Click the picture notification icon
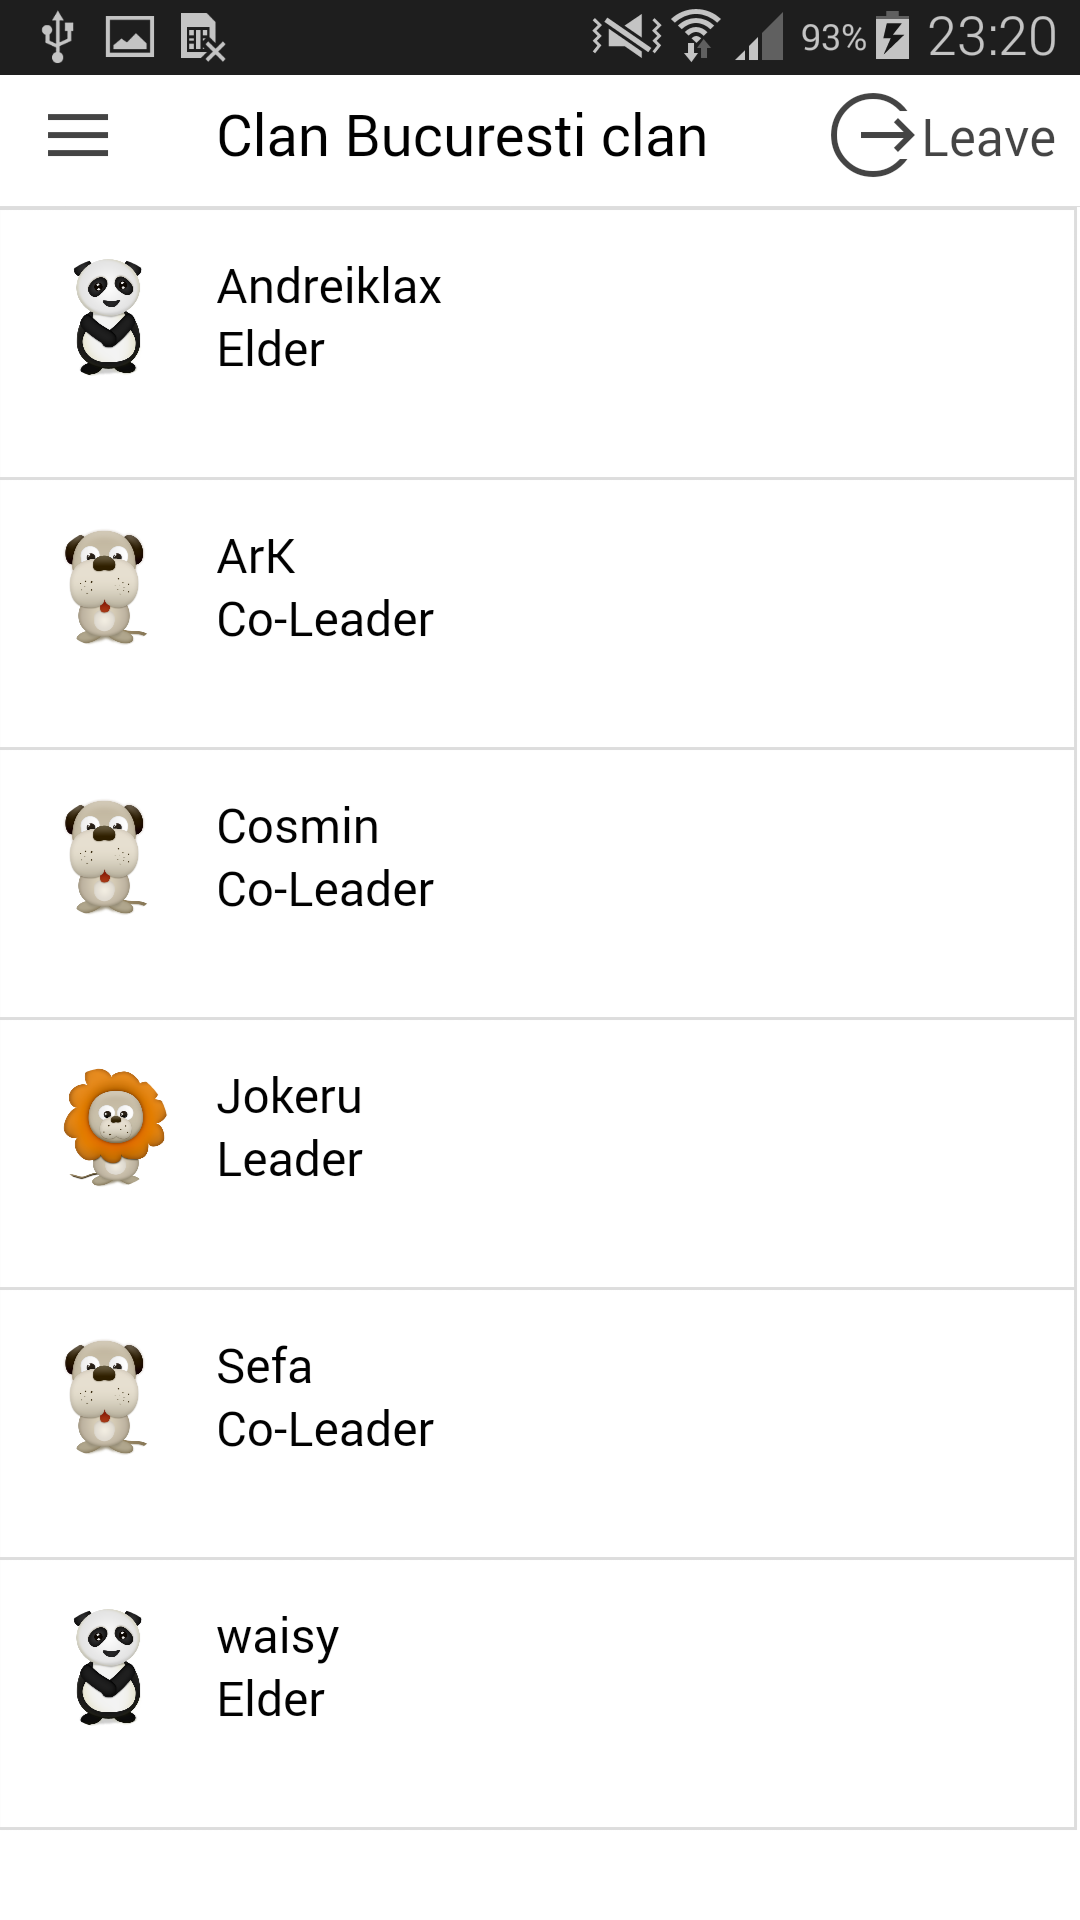The width and height of the screenshot is (1080, 1920). click(130, 37)
